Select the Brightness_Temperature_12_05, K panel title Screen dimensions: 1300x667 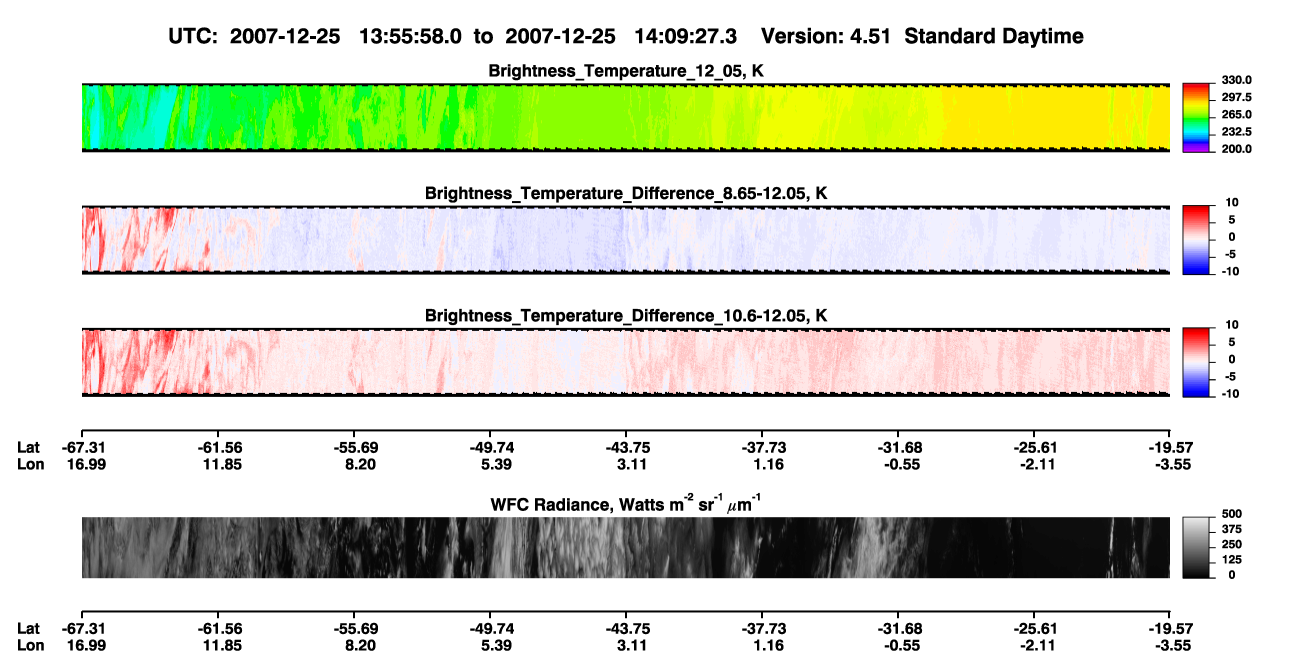point(626,71)
